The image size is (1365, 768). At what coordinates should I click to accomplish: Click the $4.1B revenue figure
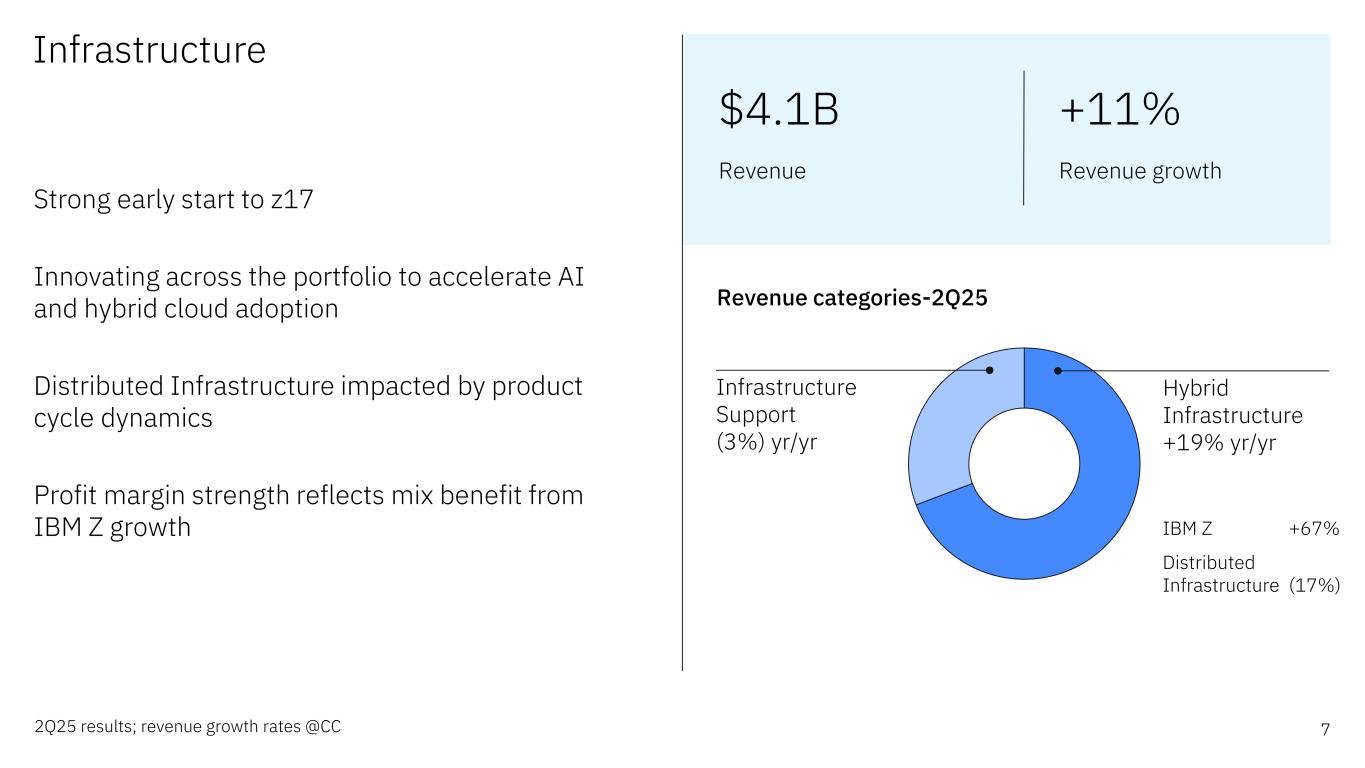click(x=779, y=110)
